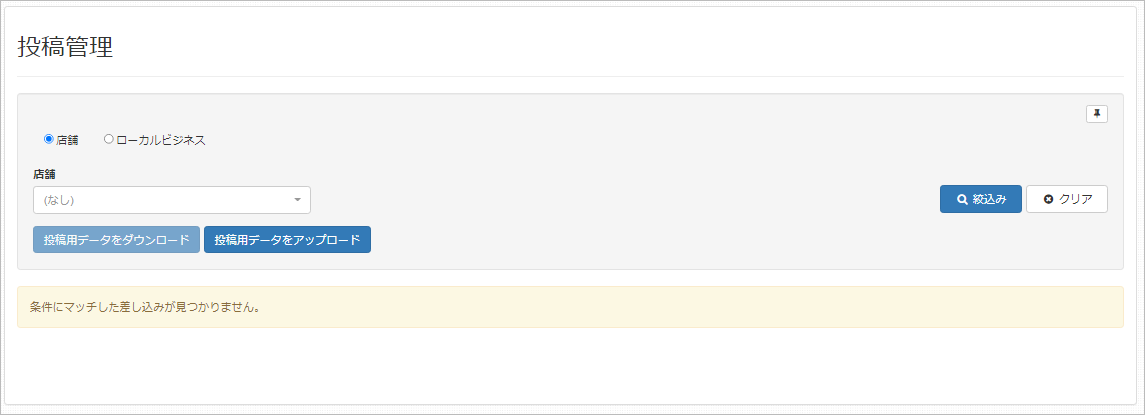Click the 店舗 dropdown caret arrow
The height and width of the screenshot is (415, 1145).
coord(297,199)
